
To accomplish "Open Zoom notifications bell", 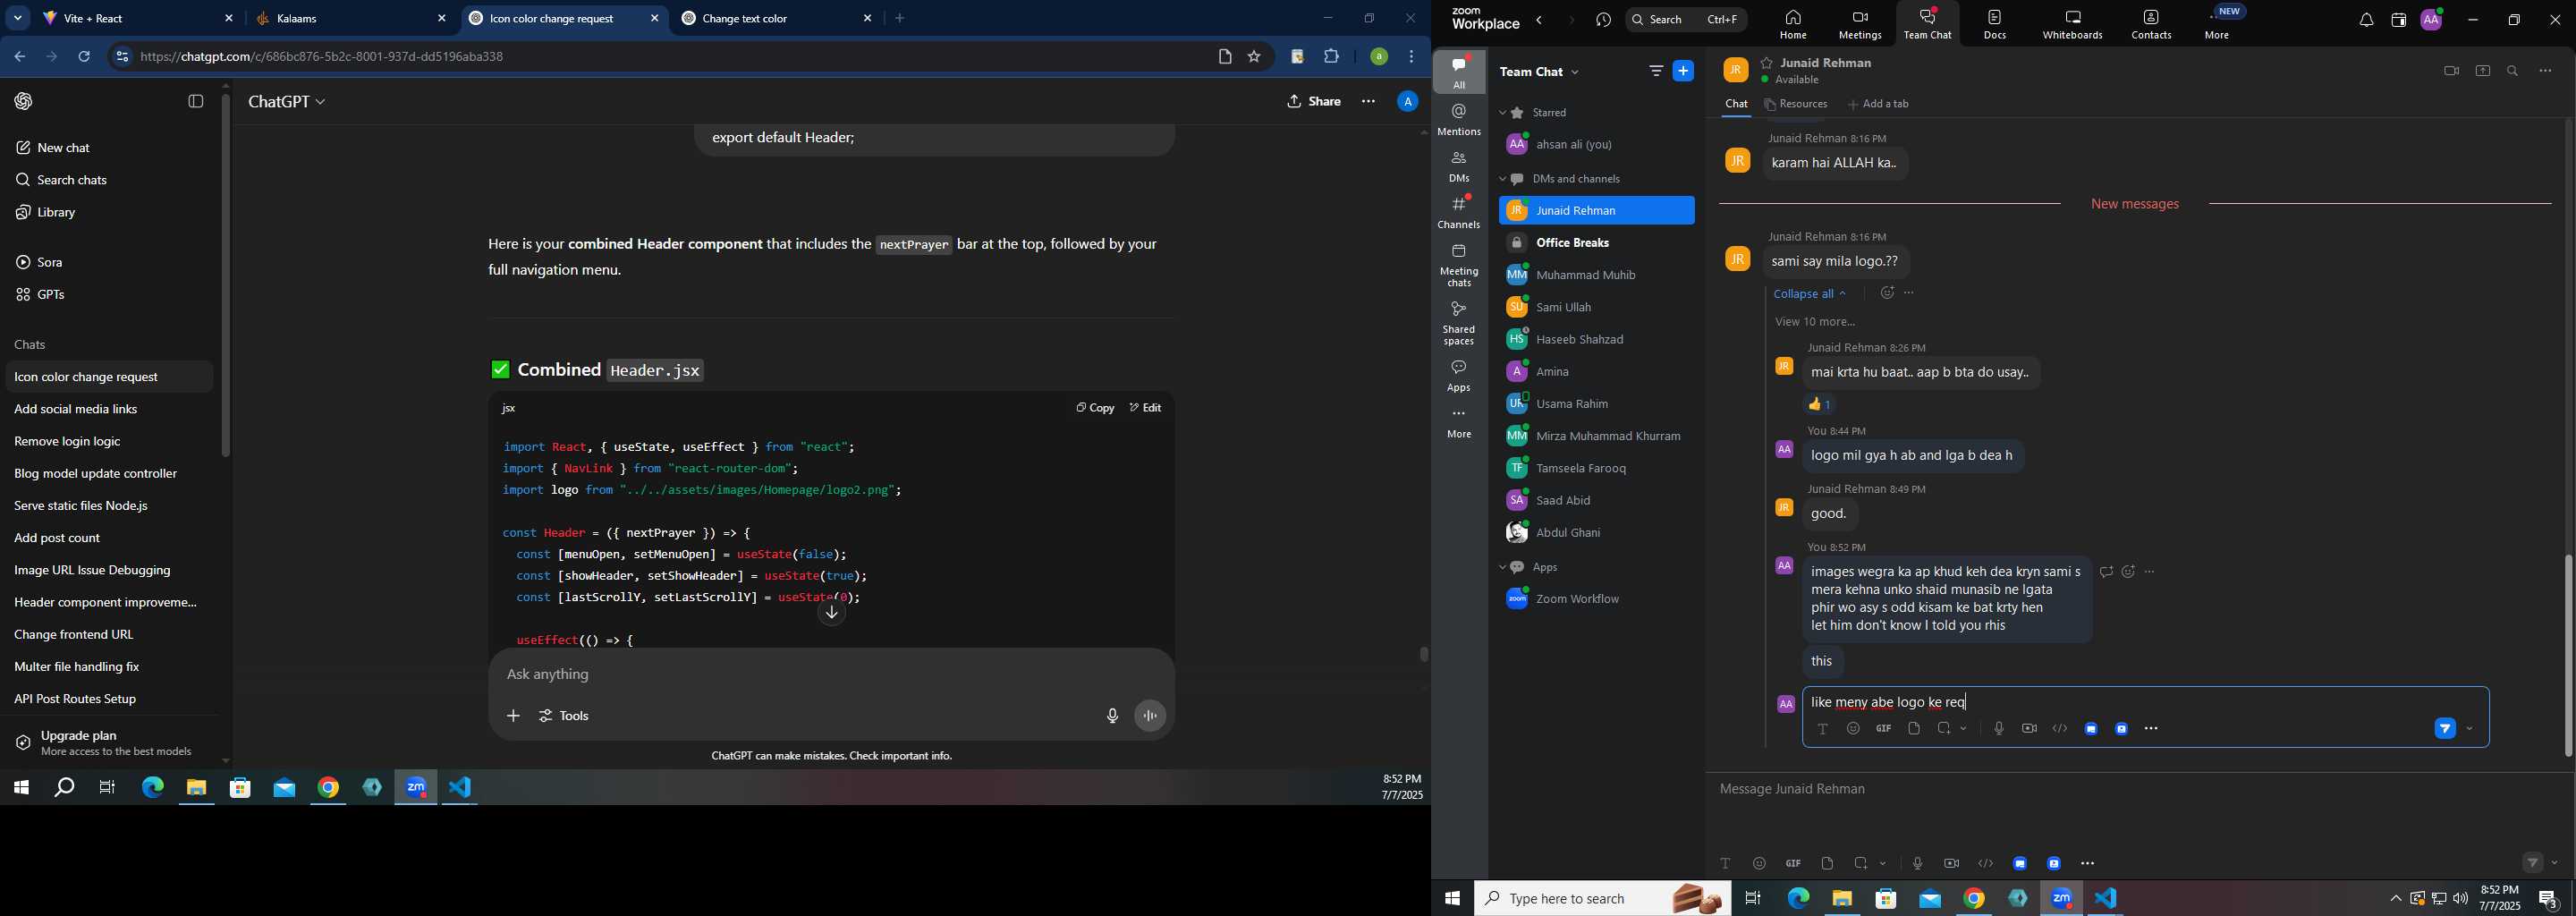I will tap(2366, 20).
